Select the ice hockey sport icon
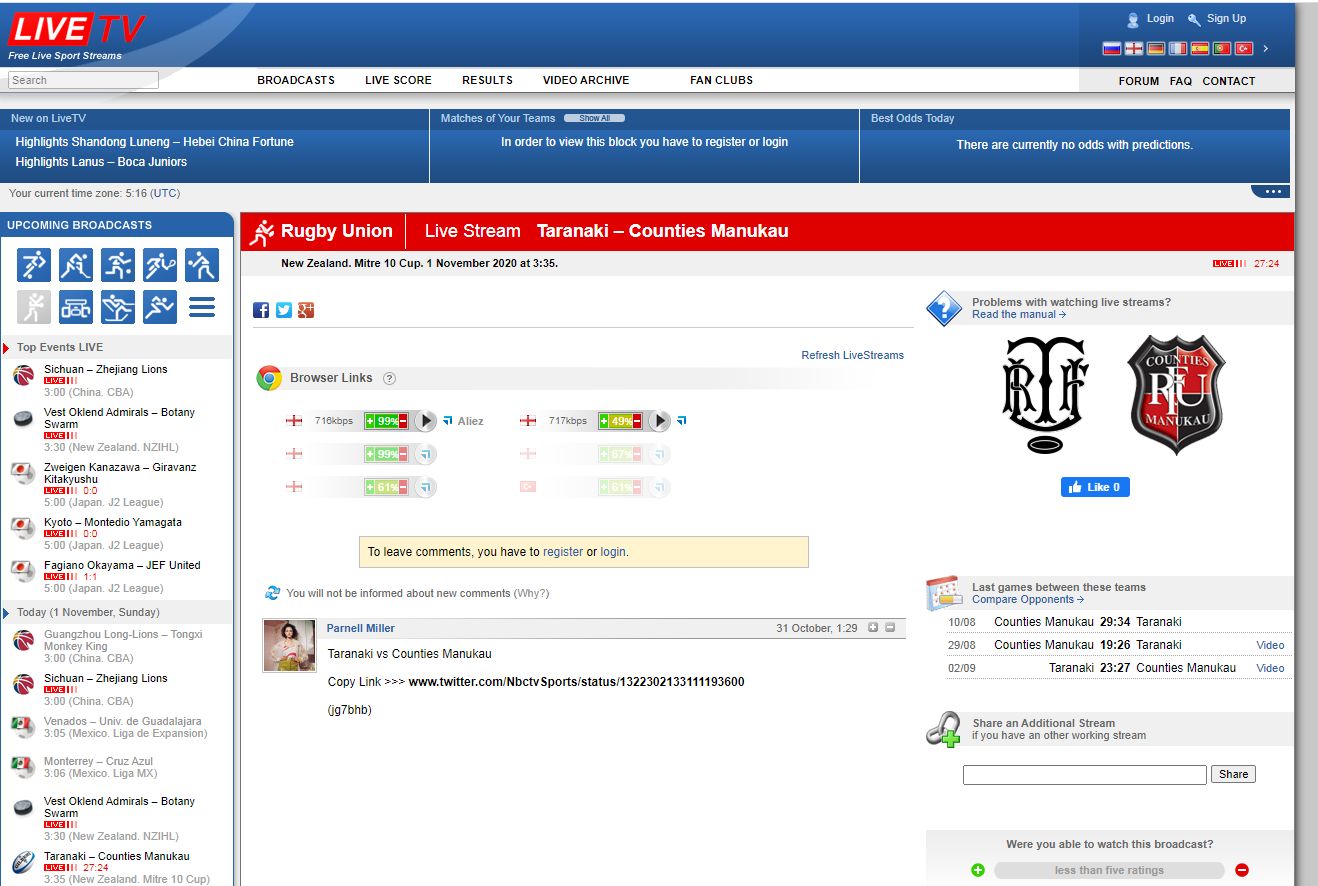 (76, 265)
